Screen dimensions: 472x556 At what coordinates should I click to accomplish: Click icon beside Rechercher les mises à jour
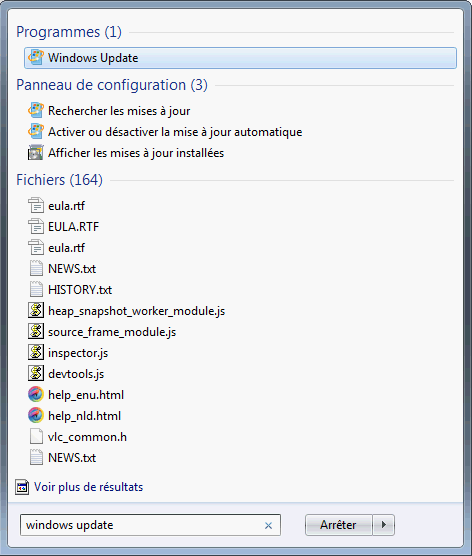click(x=36, y=110)
